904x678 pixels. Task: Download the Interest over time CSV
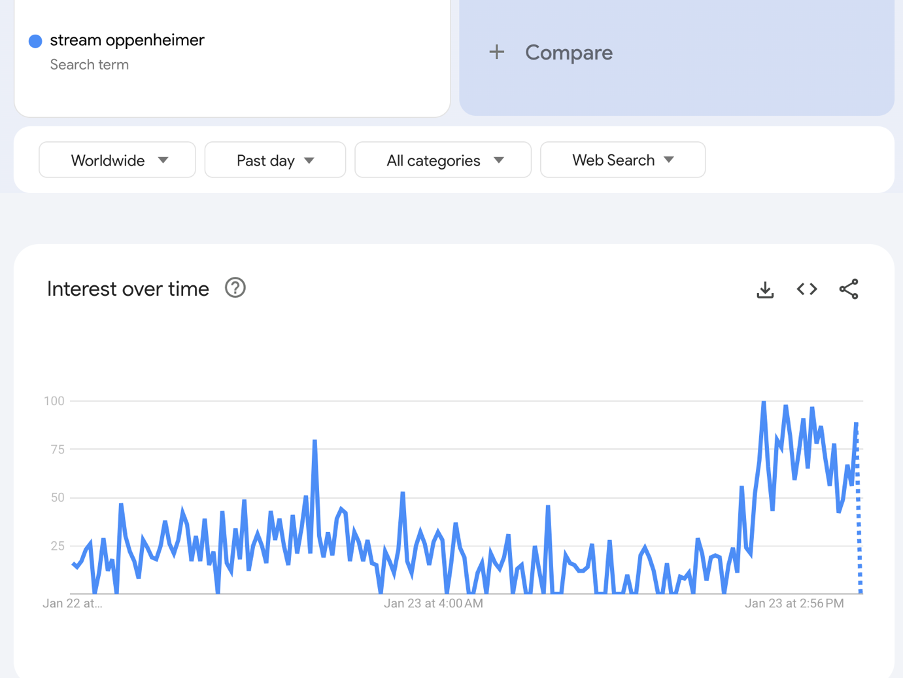[765, 290]
